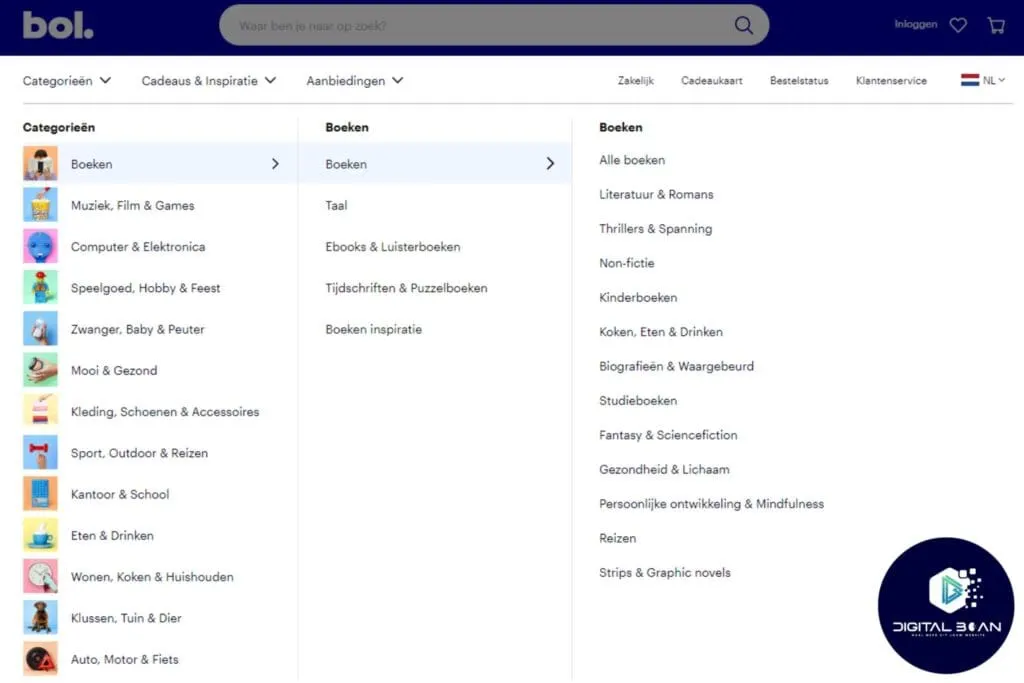Open the Klantenservice link
The width and height of the screenshot is (1024, 683).
click(x=891, y=80)
